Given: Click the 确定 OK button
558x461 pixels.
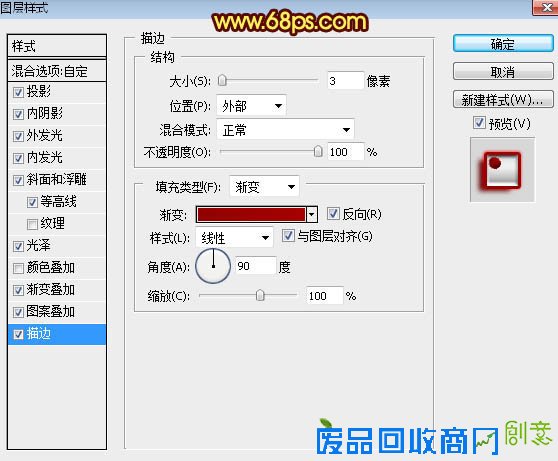Looking at the screenshot, I should (x=503, y=44).
